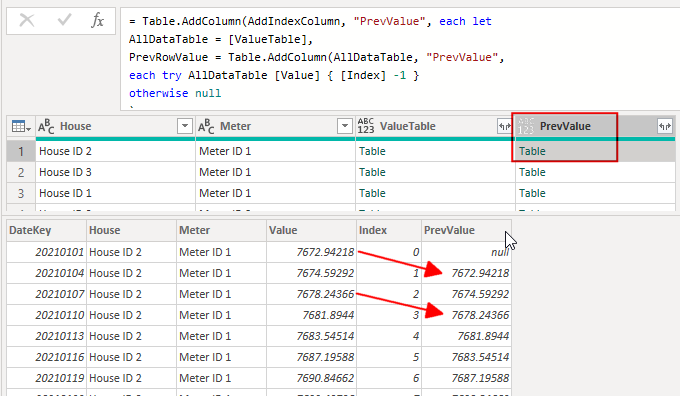The image size is (680, 396).
Task: Click the 'House ID 2' cell in row 1
Action: pos(115,151)
